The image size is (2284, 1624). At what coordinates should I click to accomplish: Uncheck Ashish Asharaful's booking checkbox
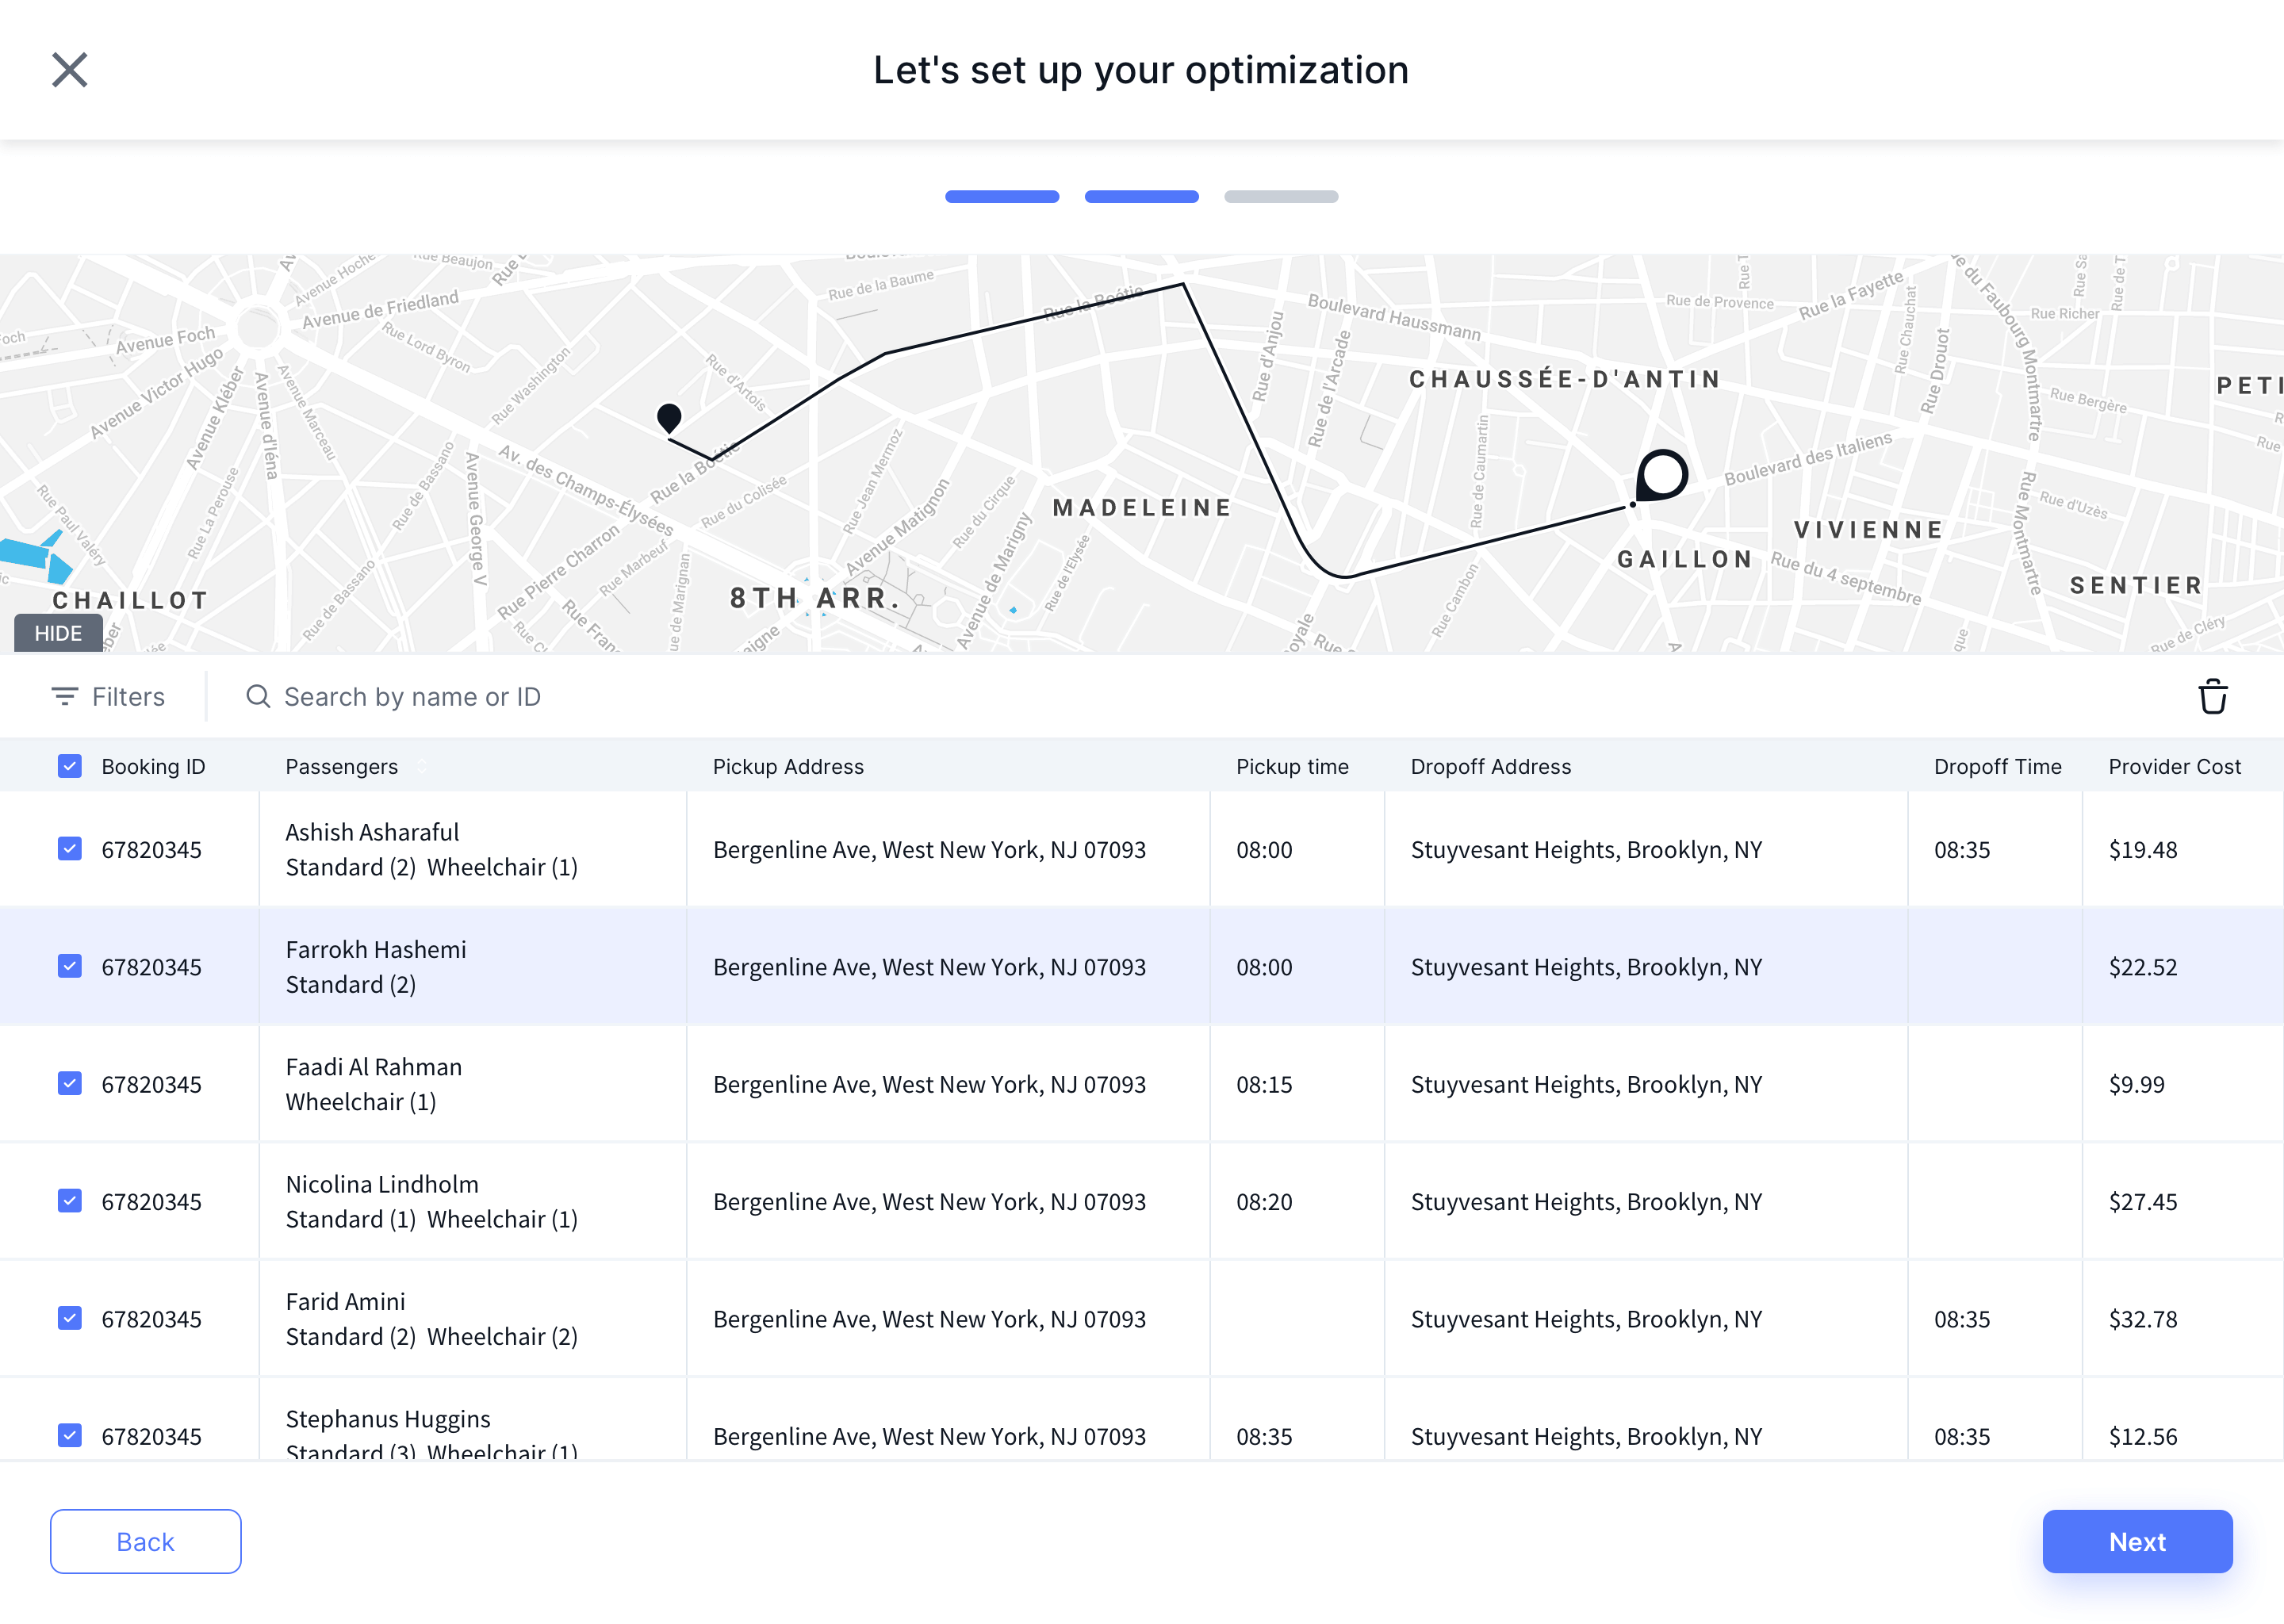(x=69, y=849)
